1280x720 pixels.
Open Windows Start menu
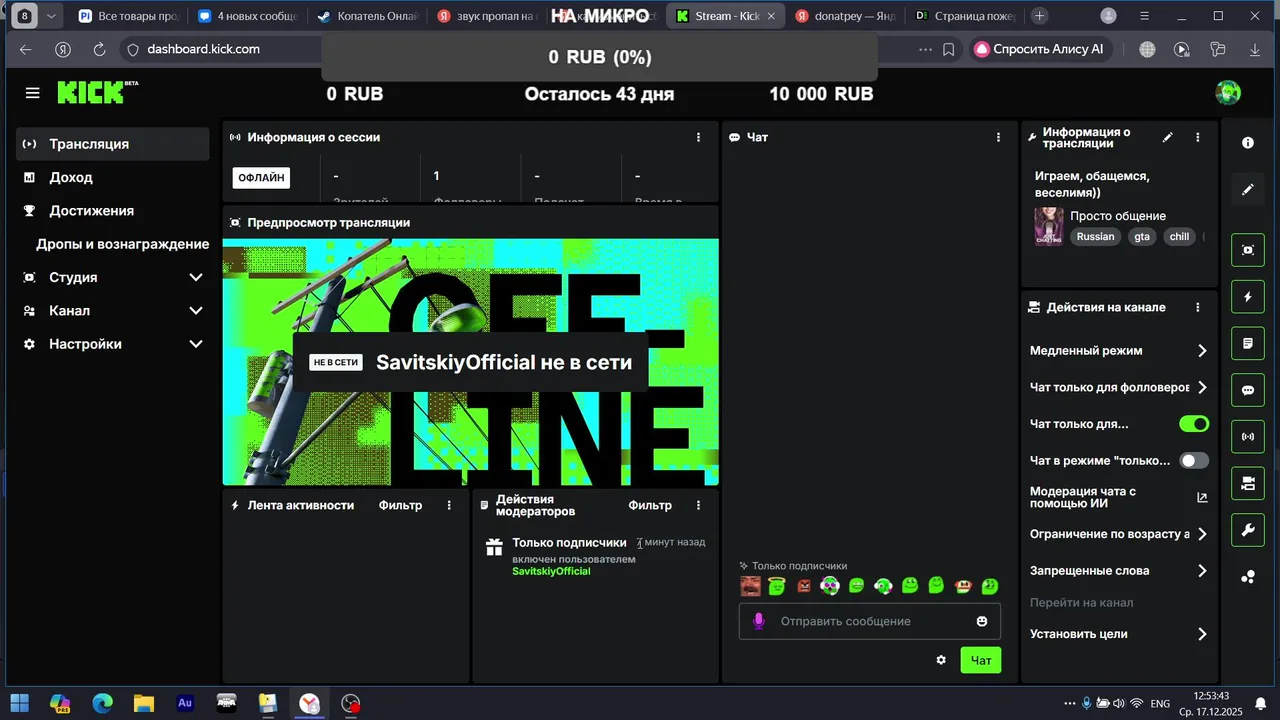19,704
